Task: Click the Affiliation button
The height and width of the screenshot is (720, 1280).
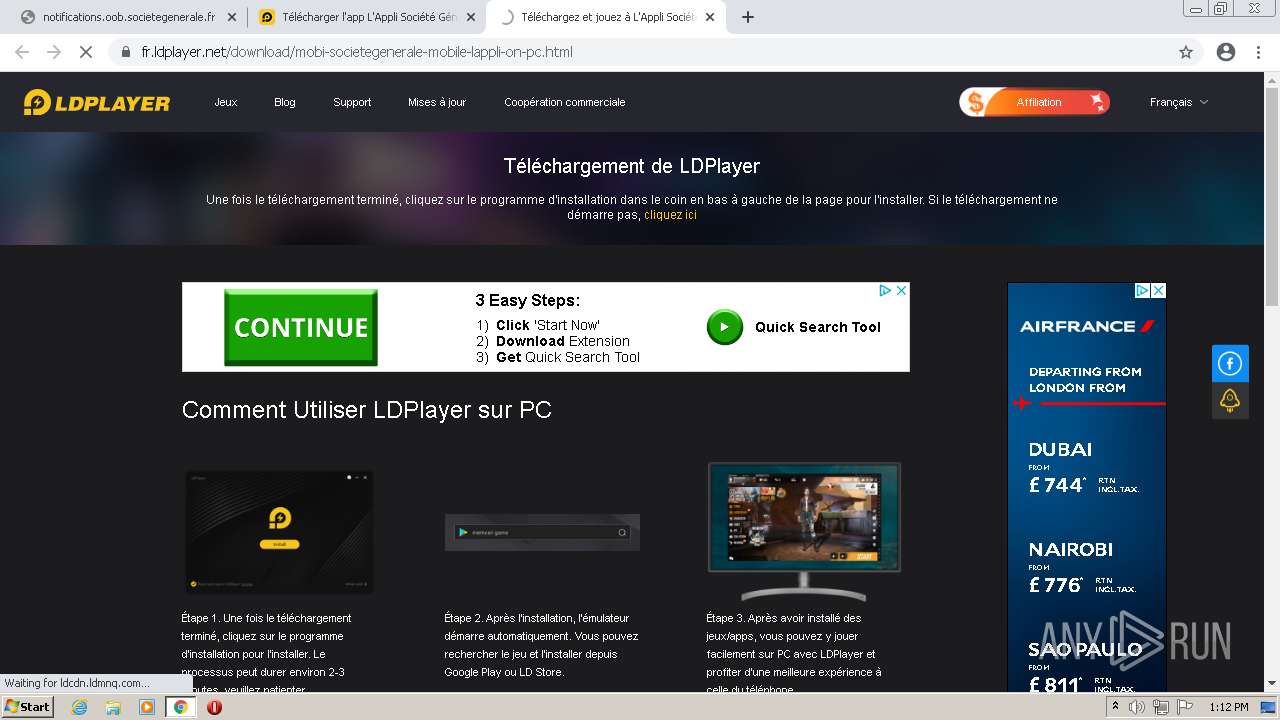Action: click(1035, 102)
